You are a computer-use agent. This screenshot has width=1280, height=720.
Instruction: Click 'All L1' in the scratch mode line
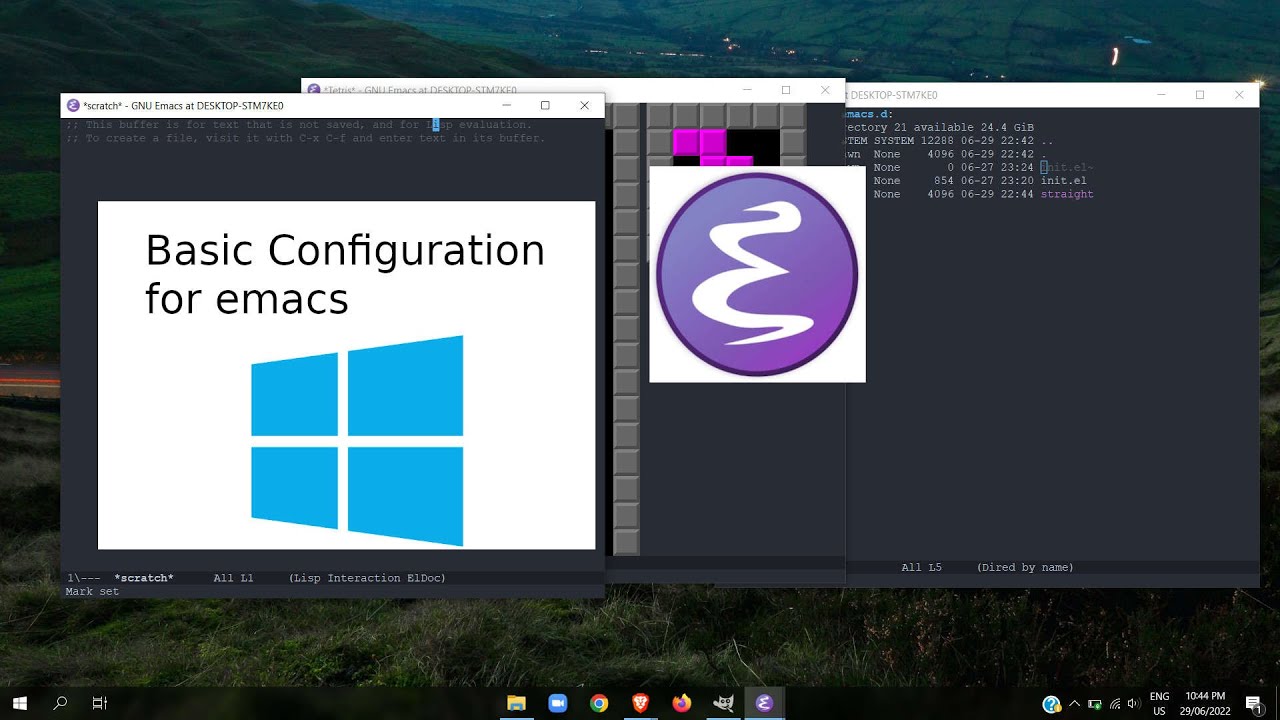[x=233, y=578]
